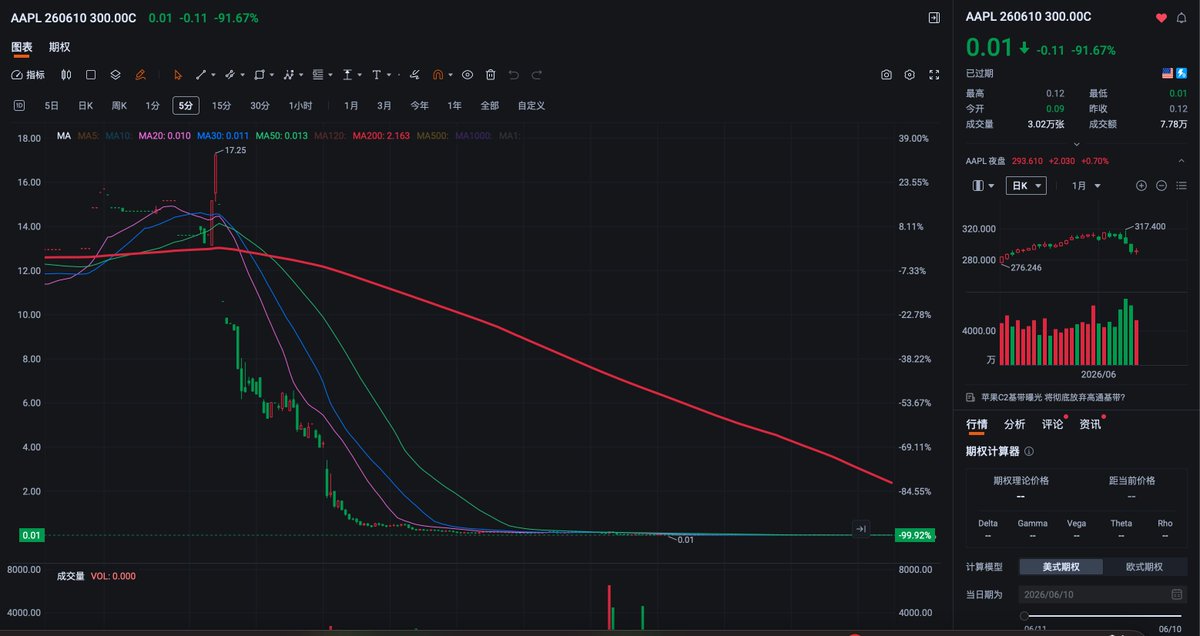Image resolution: width=1200 pixels, height=636 pixels.
Task: Click the expiry date slider handle
Action: tap(1024, 617)
